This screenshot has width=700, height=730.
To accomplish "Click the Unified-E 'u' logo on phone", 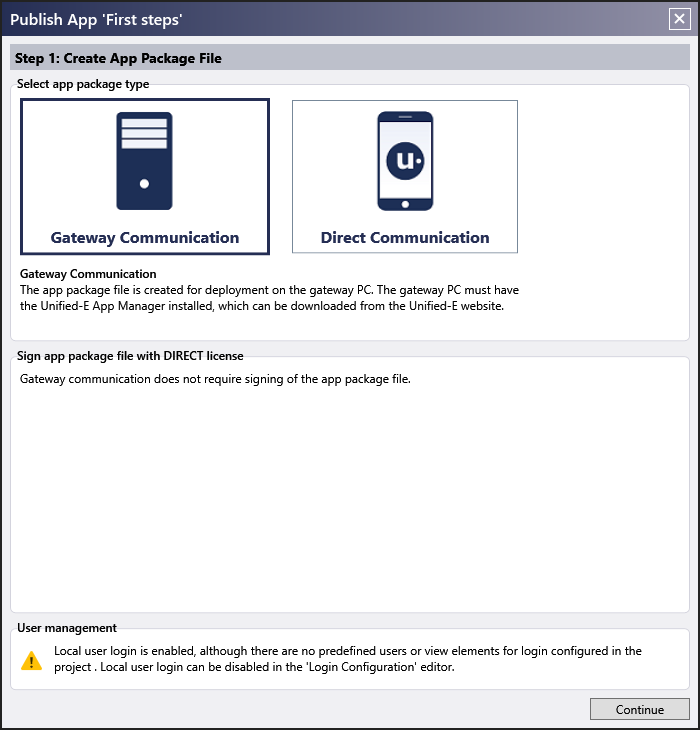I will click(405, 160).
